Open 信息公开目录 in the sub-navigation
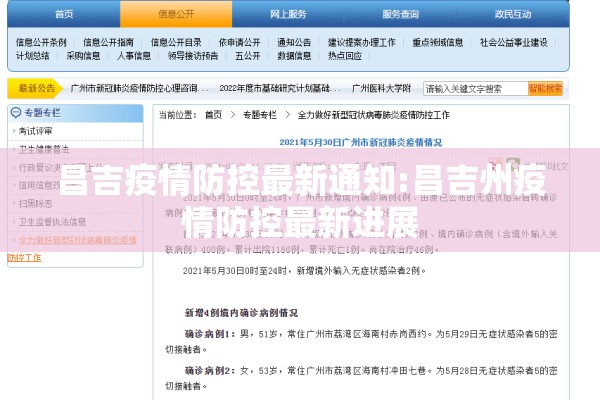 pyautogui.click(x=176, y=42)
